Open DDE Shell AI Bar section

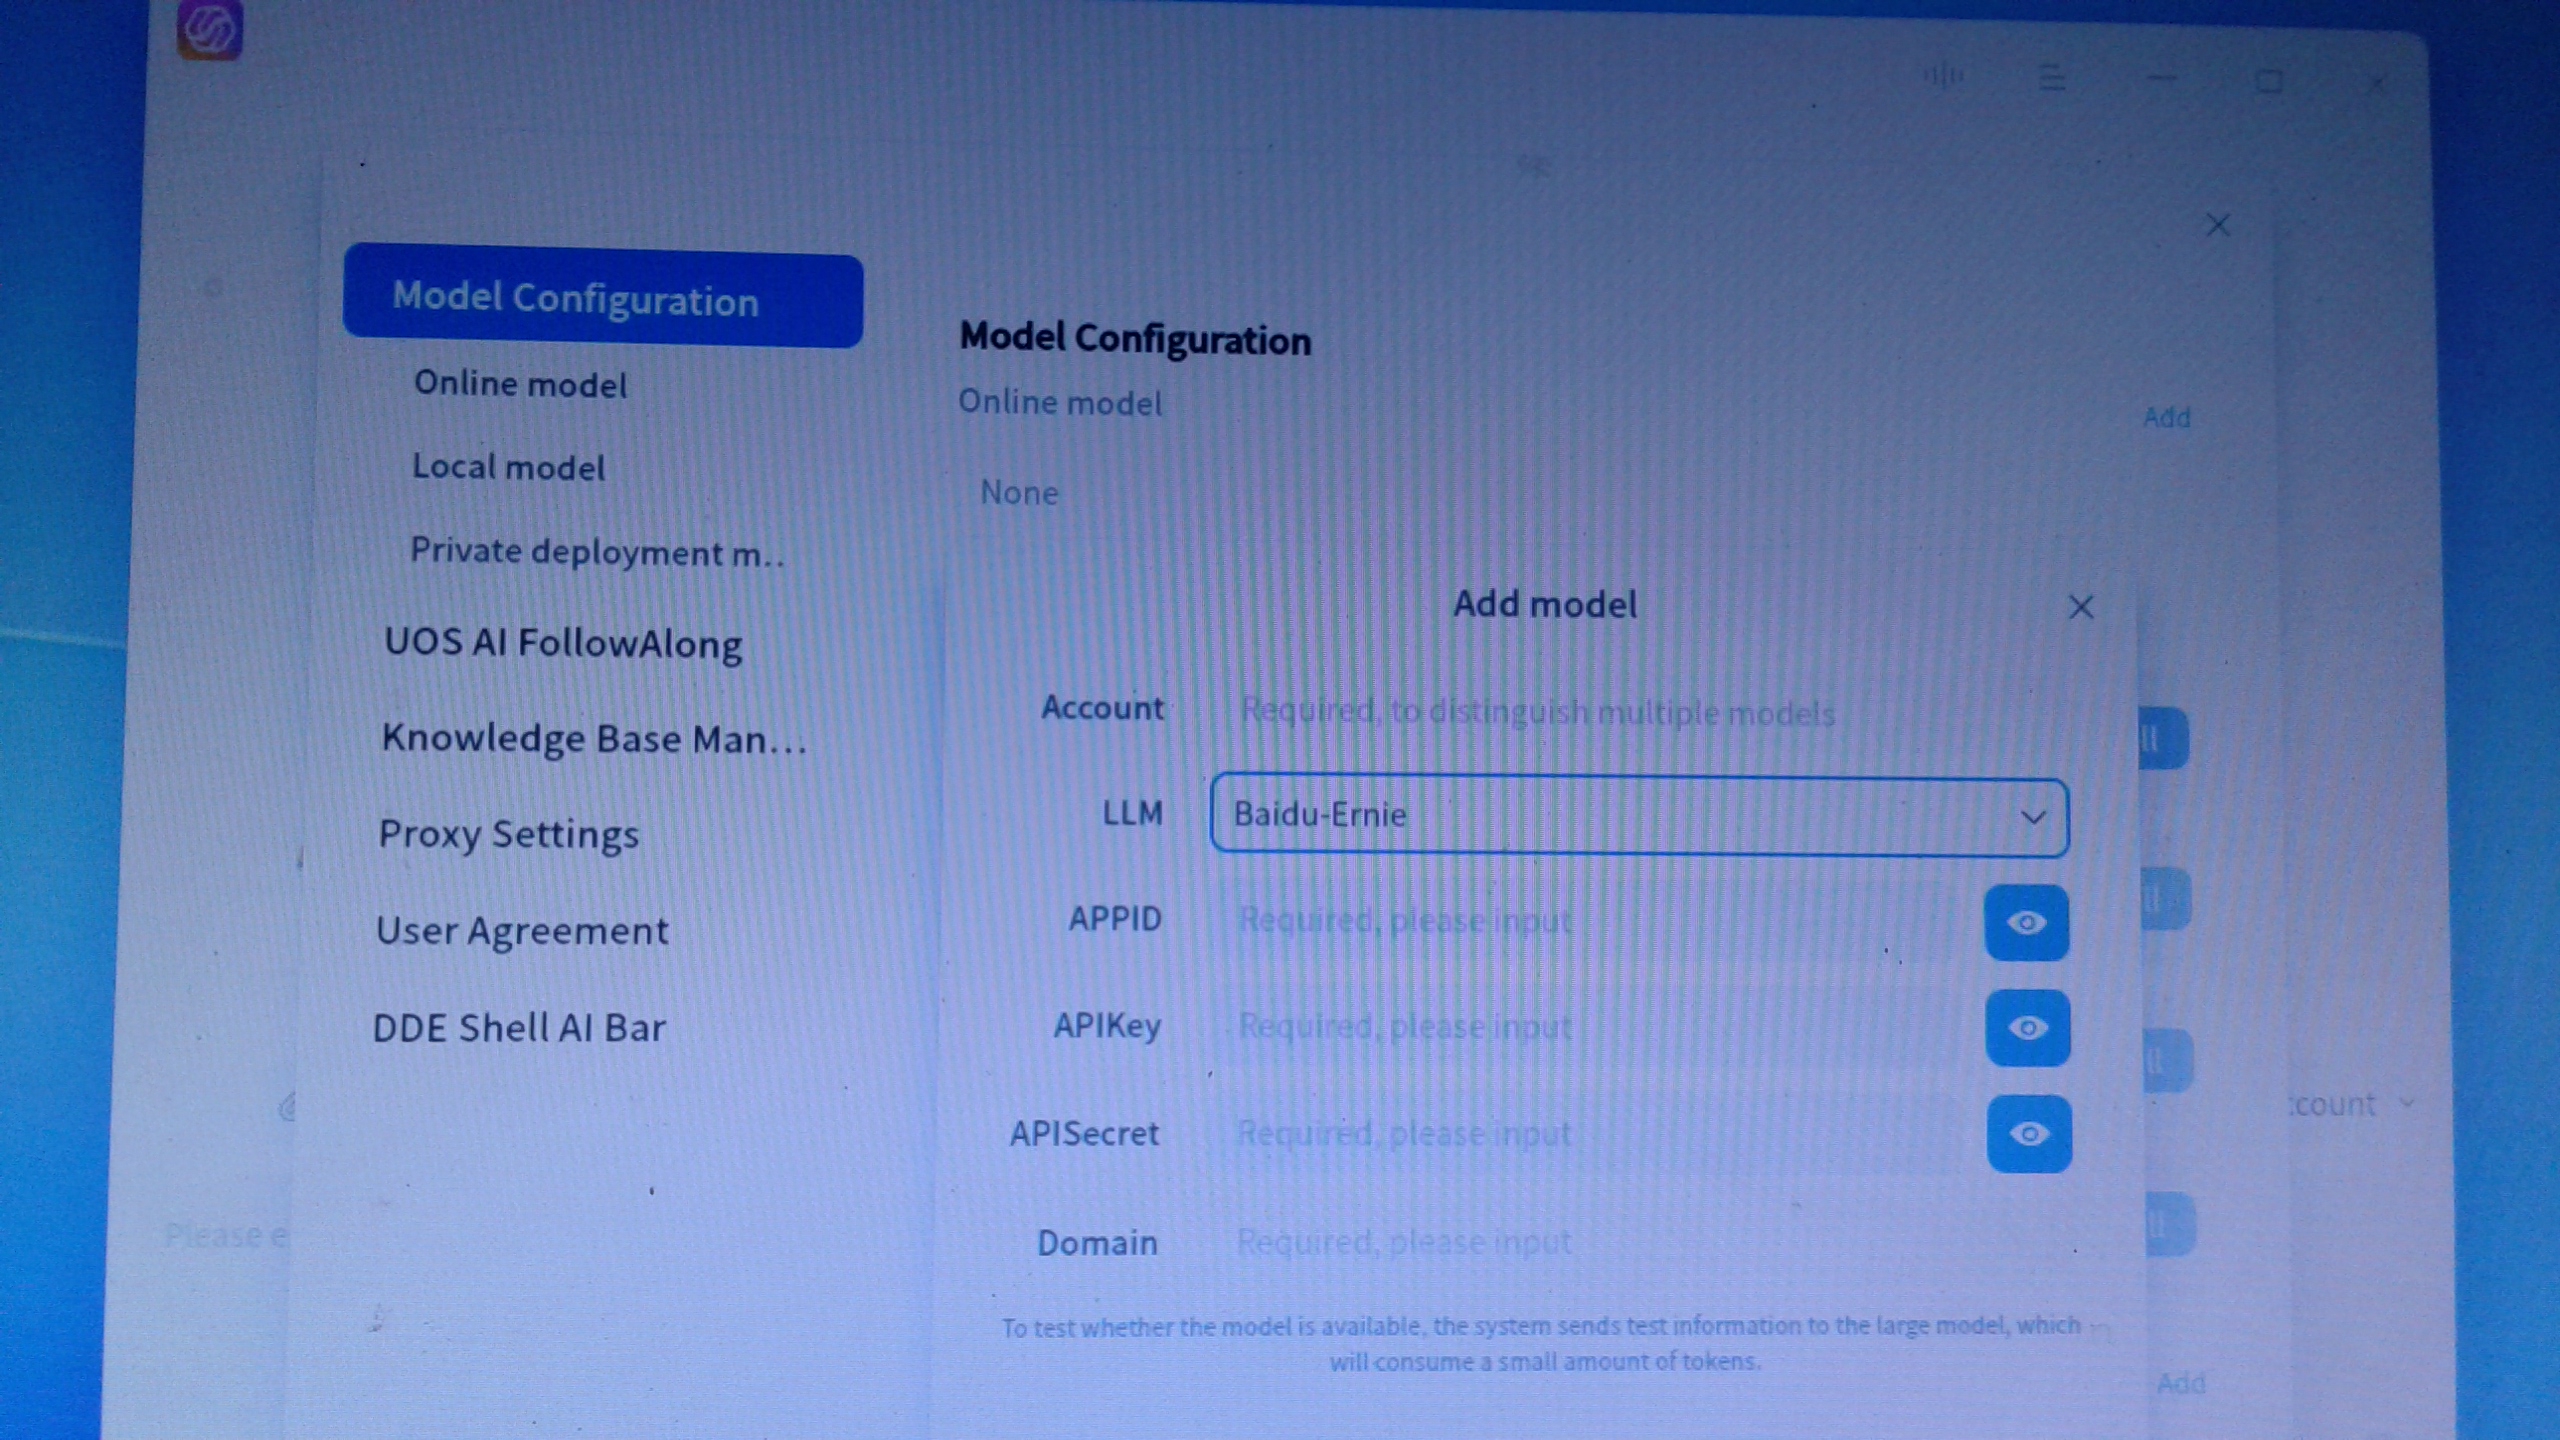[x=519, y=1028]
